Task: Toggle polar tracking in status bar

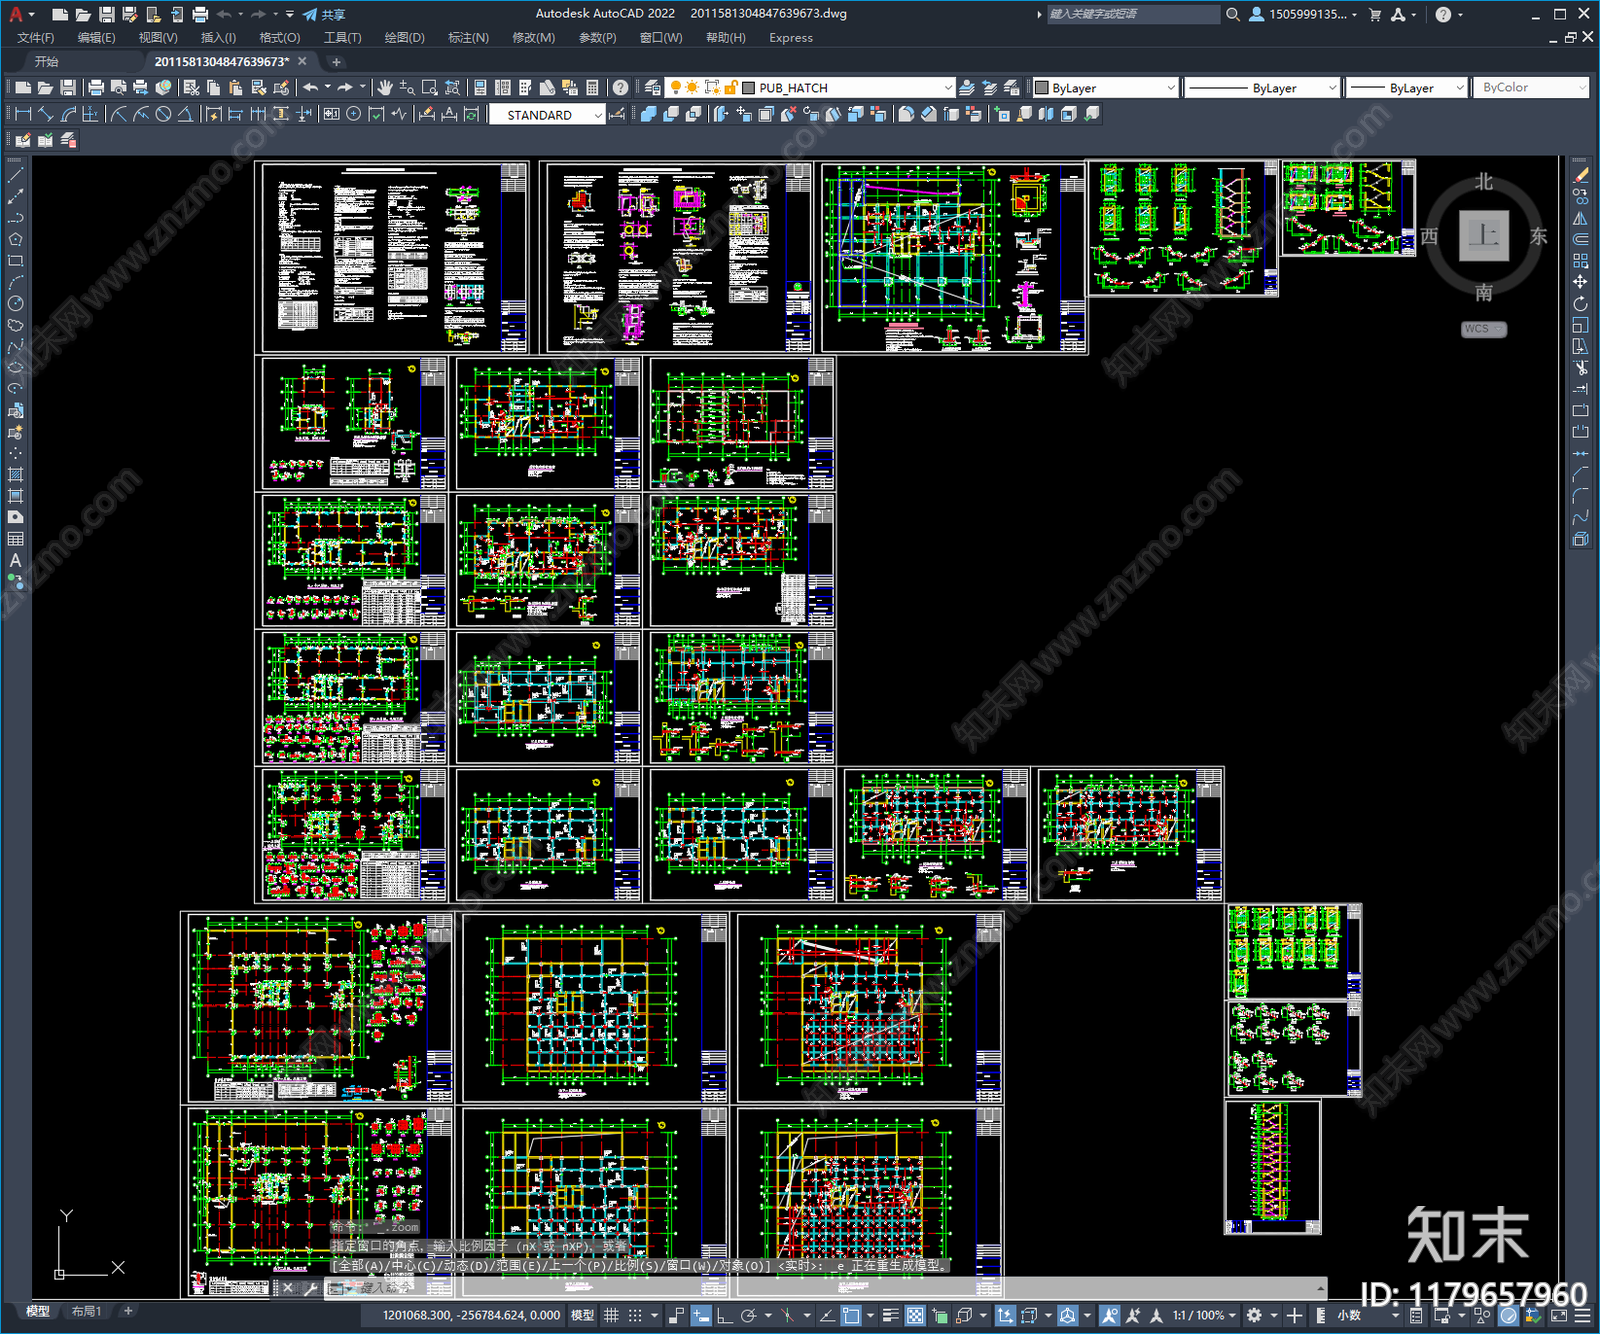Action: (748, 1315)
